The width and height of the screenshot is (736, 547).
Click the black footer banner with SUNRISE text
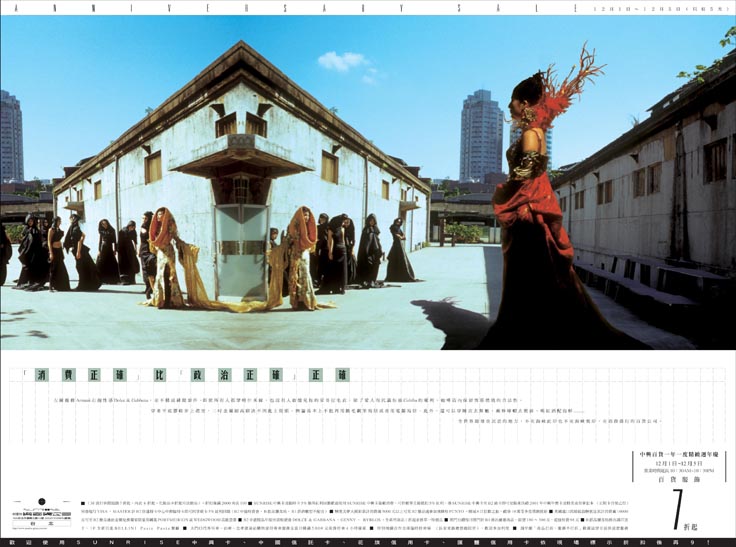pyautogui.click(x=368, y=541)
